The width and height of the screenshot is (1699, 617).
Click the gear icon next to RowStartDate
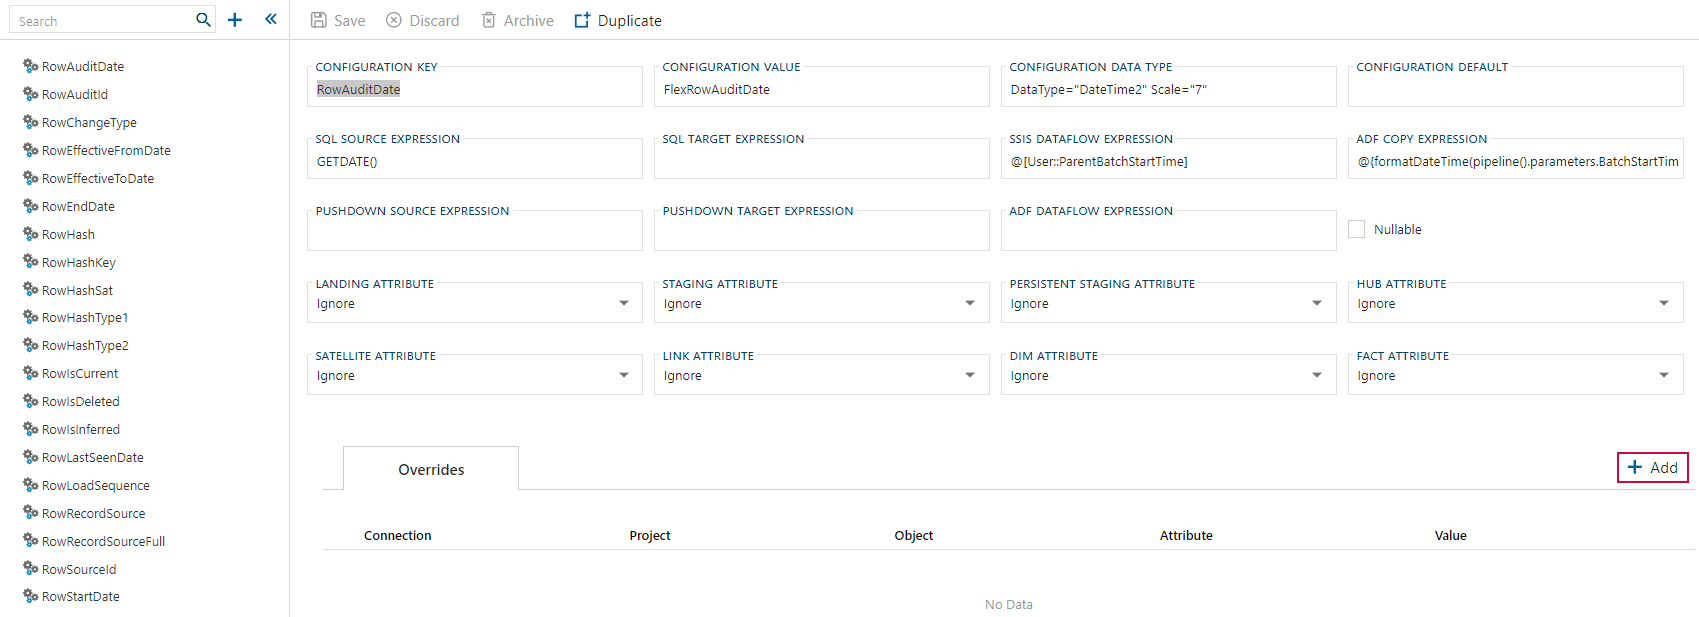pyautogui.click(x=31, y=596)
